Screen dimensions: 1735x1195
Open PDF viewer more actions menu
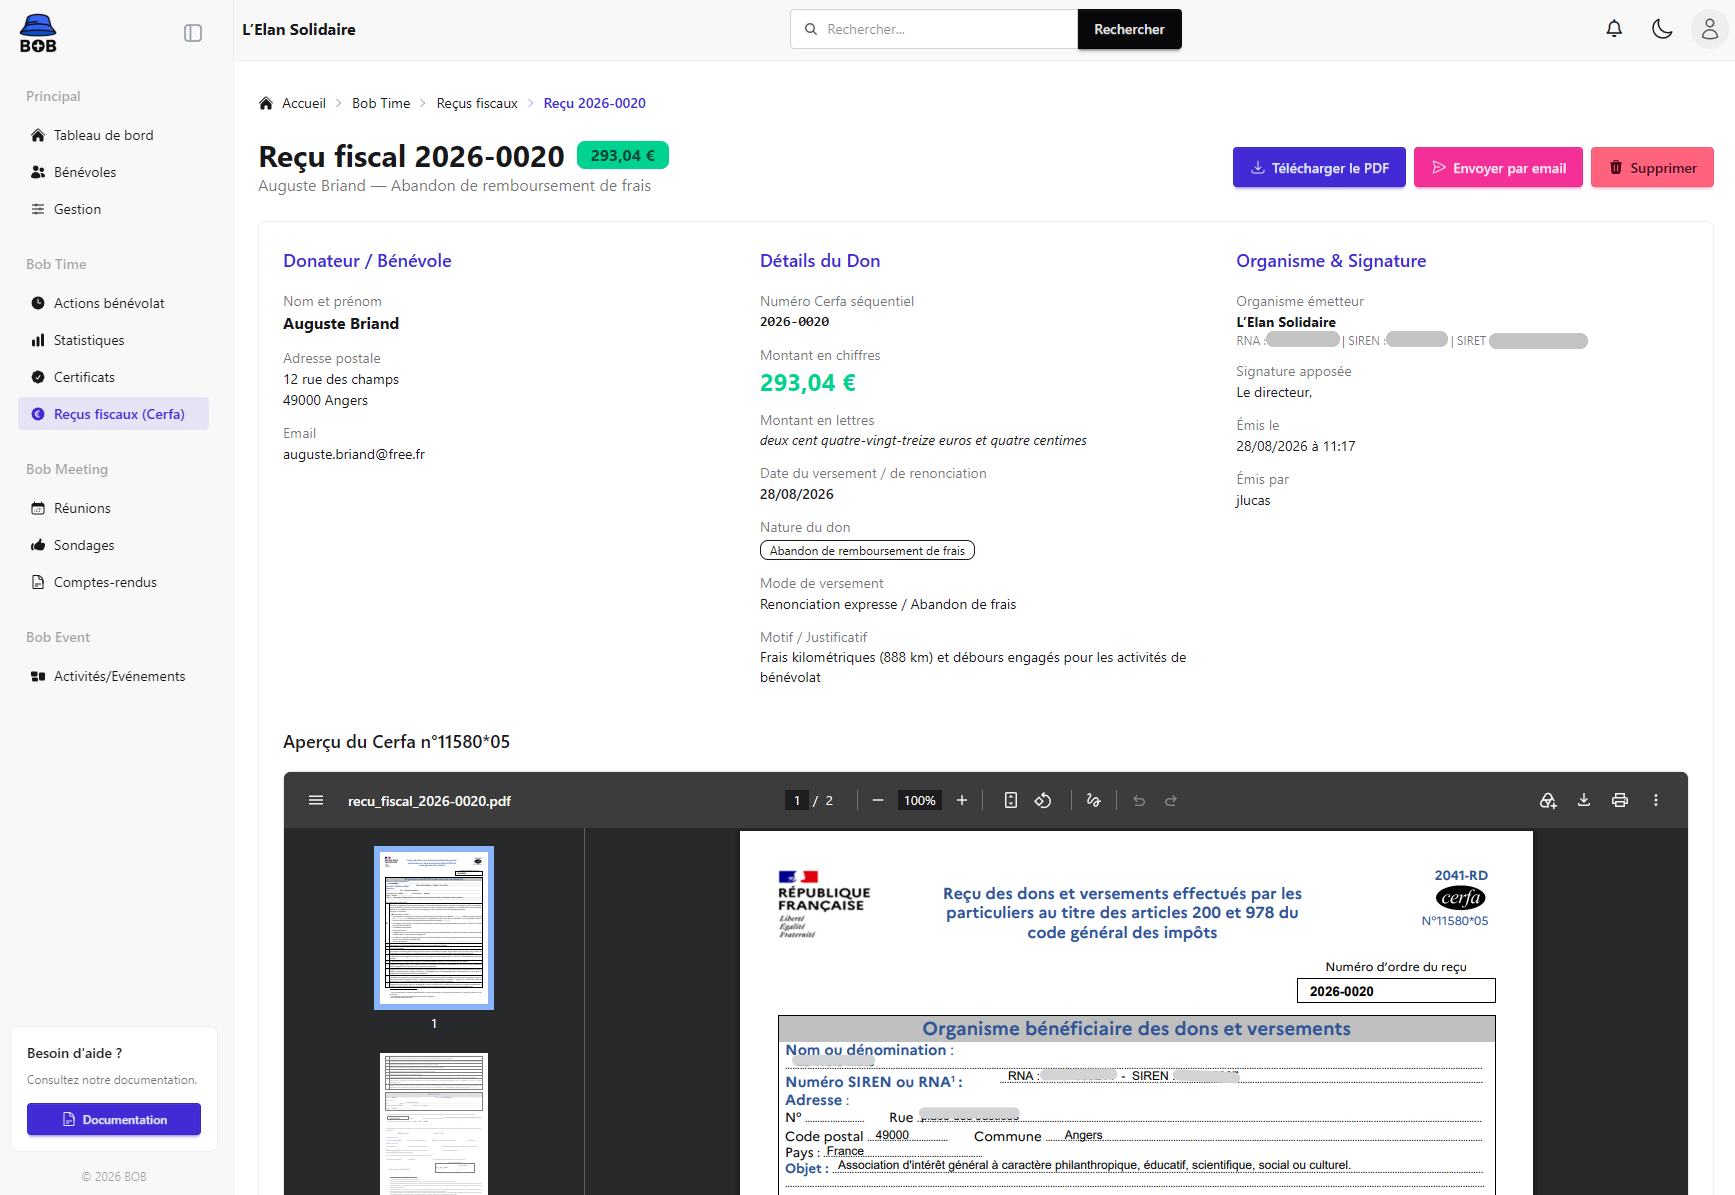(x=1656, y=800)
